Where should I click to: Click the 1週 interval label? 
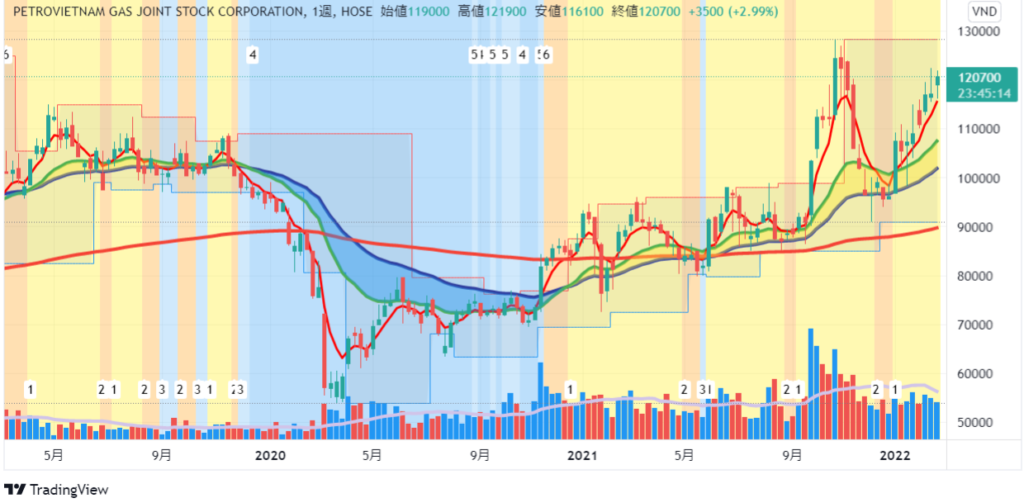pos(323,12)
